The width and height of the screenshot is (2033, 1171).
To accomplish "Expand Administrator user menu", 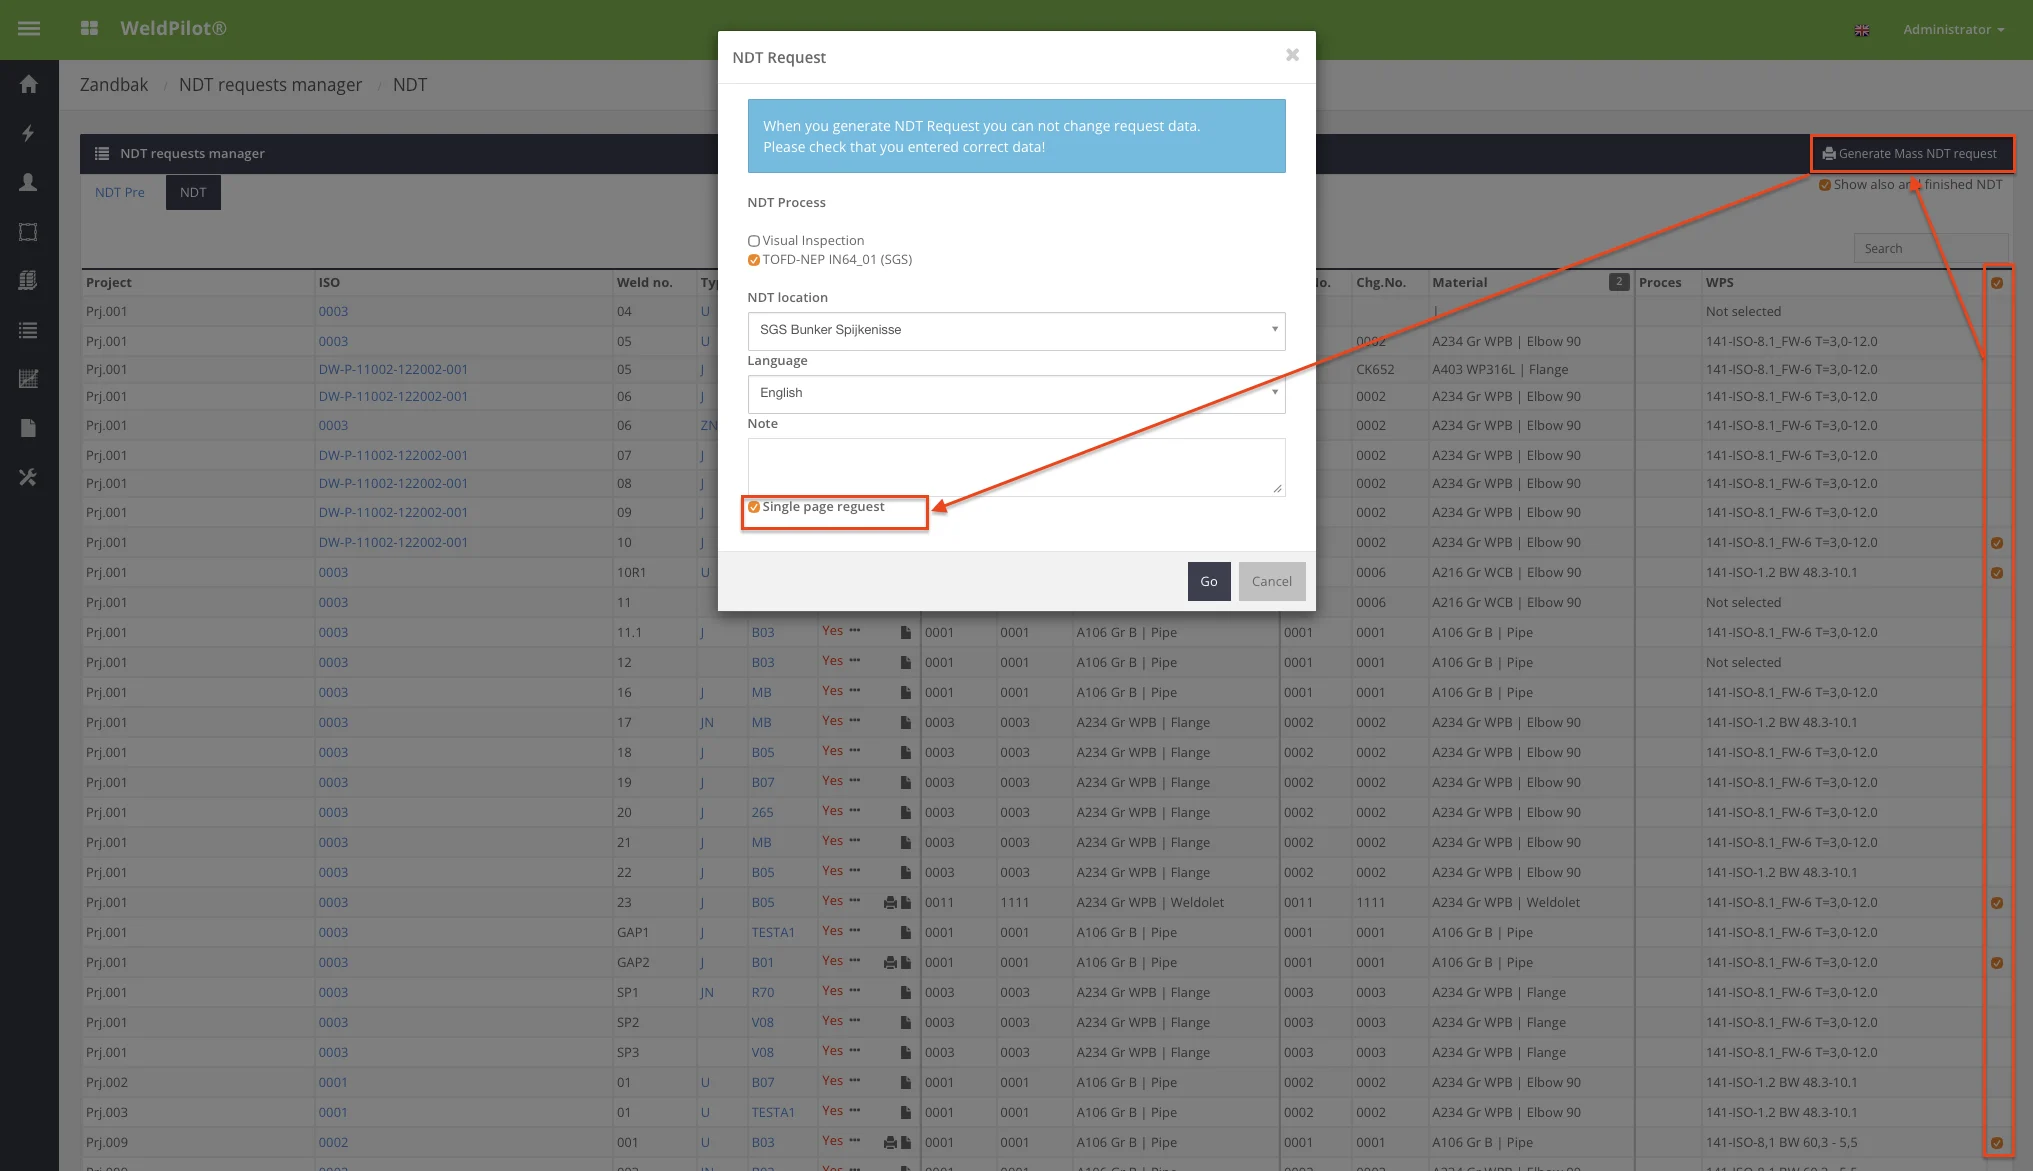I will 1952,30.
